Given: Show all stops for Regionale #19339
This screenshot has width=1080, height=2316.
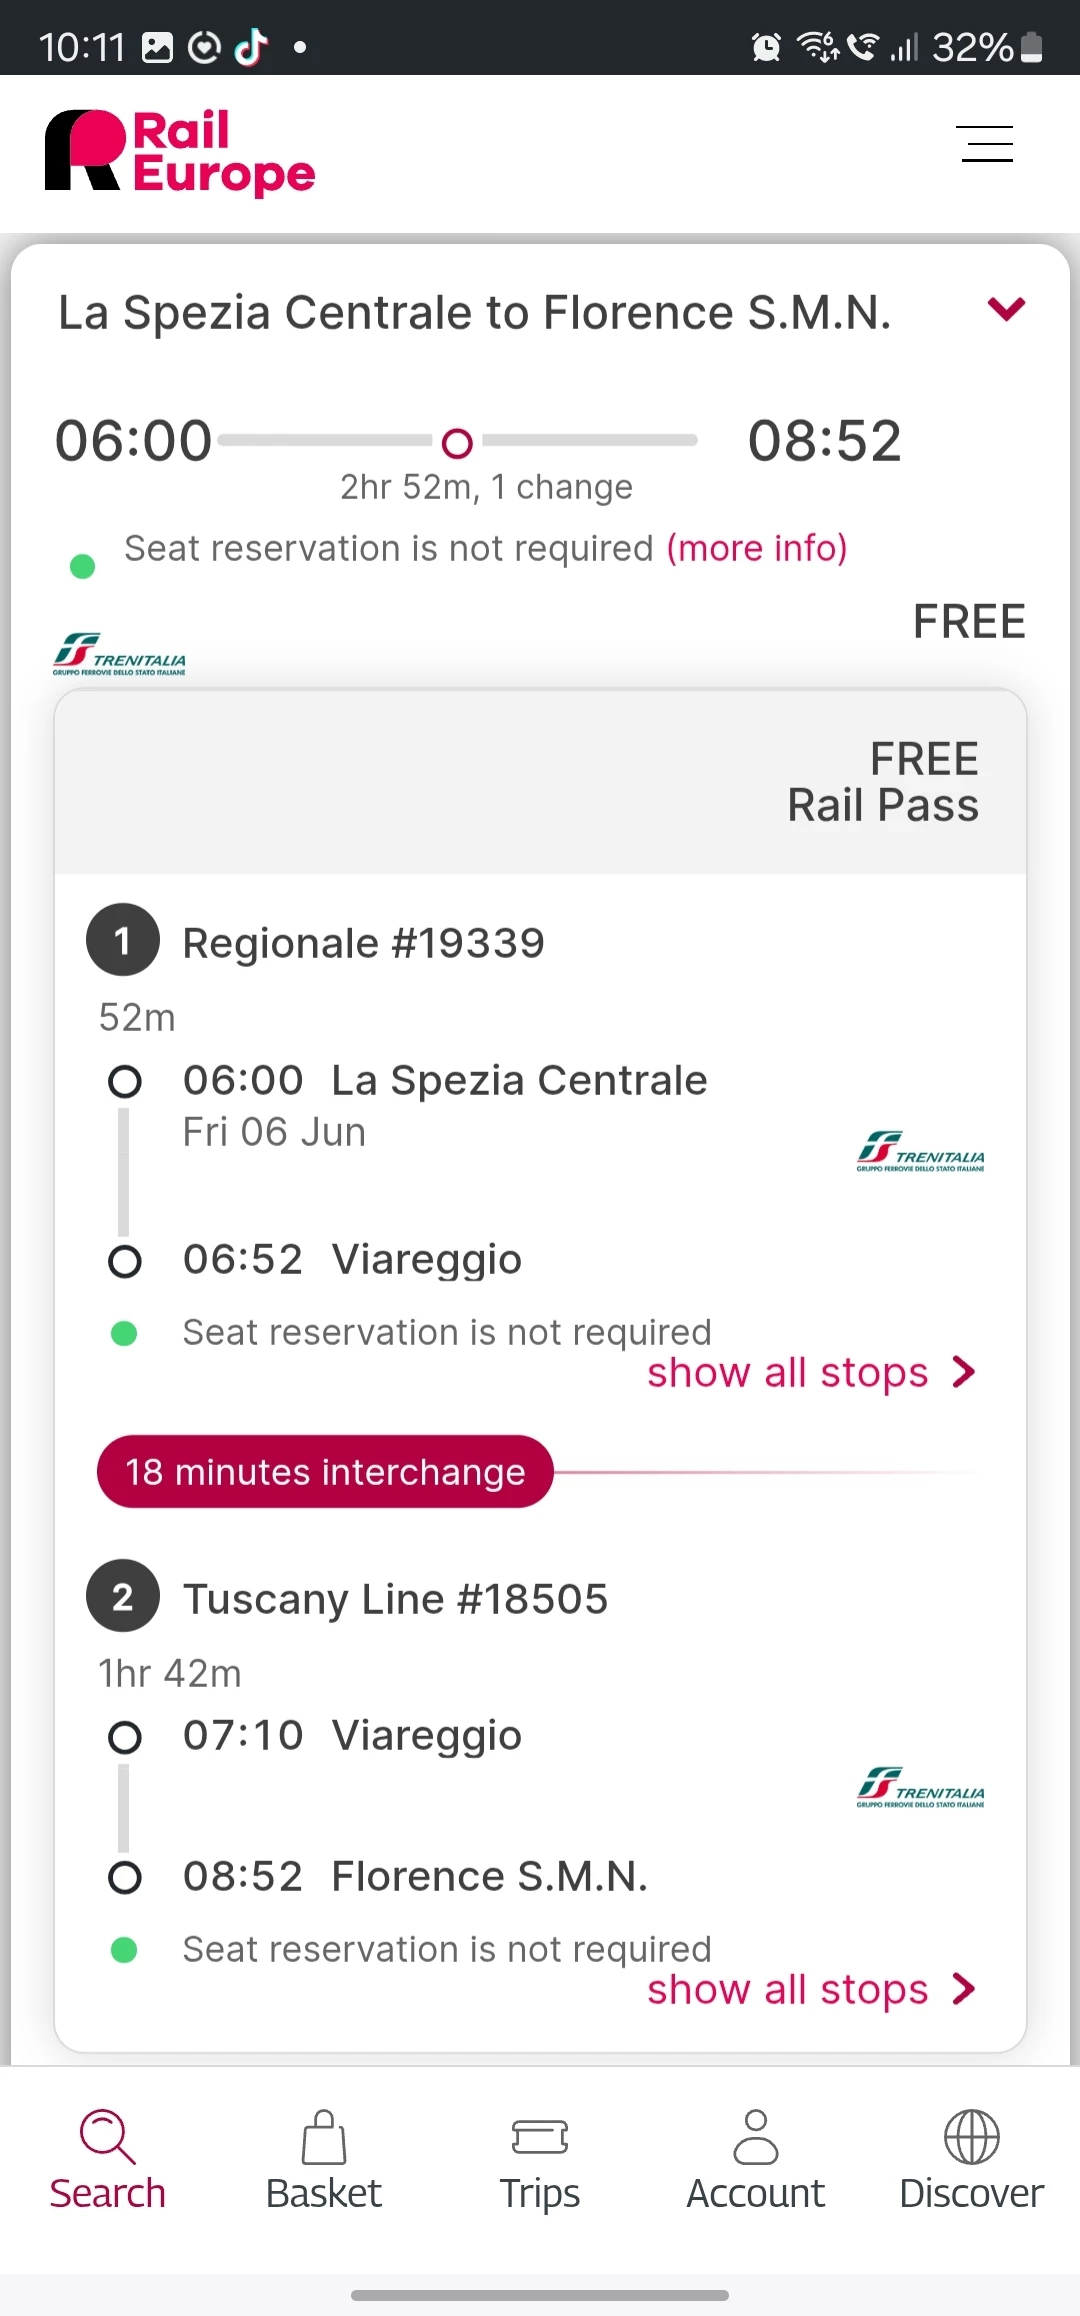Looking at the screenshot, I should pyautogui.click(x=810, y=1373).
